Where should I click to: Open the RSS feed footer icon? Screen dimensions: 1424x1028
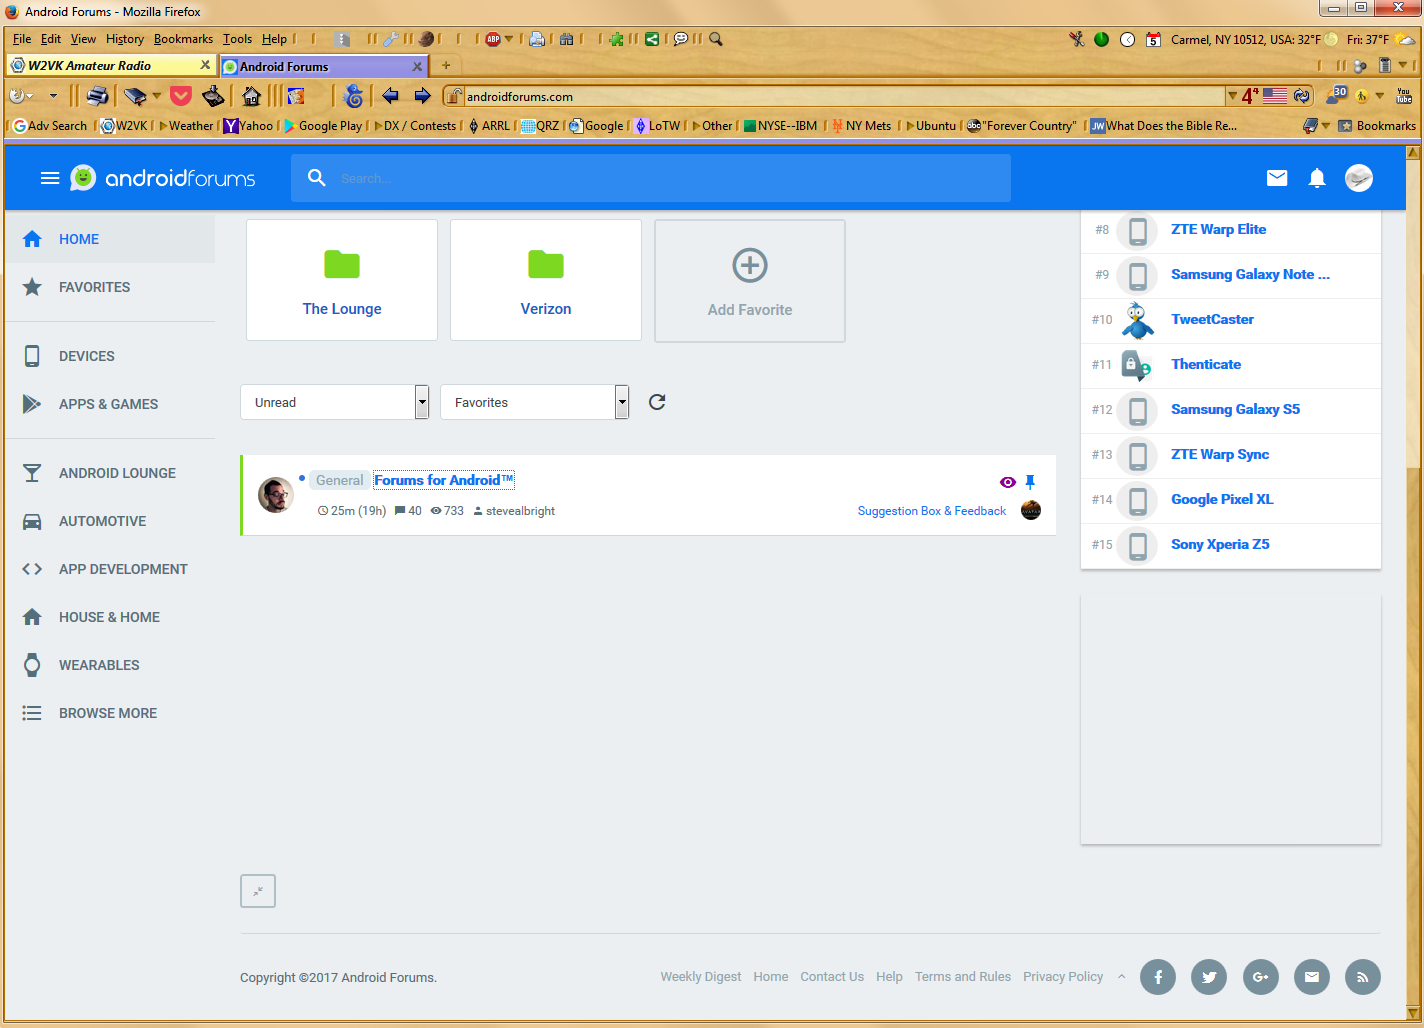1362,977
